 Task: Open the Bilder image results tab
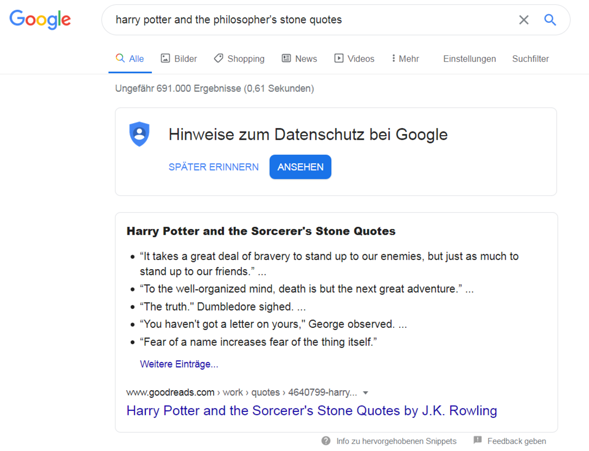(x=179, y=59)
